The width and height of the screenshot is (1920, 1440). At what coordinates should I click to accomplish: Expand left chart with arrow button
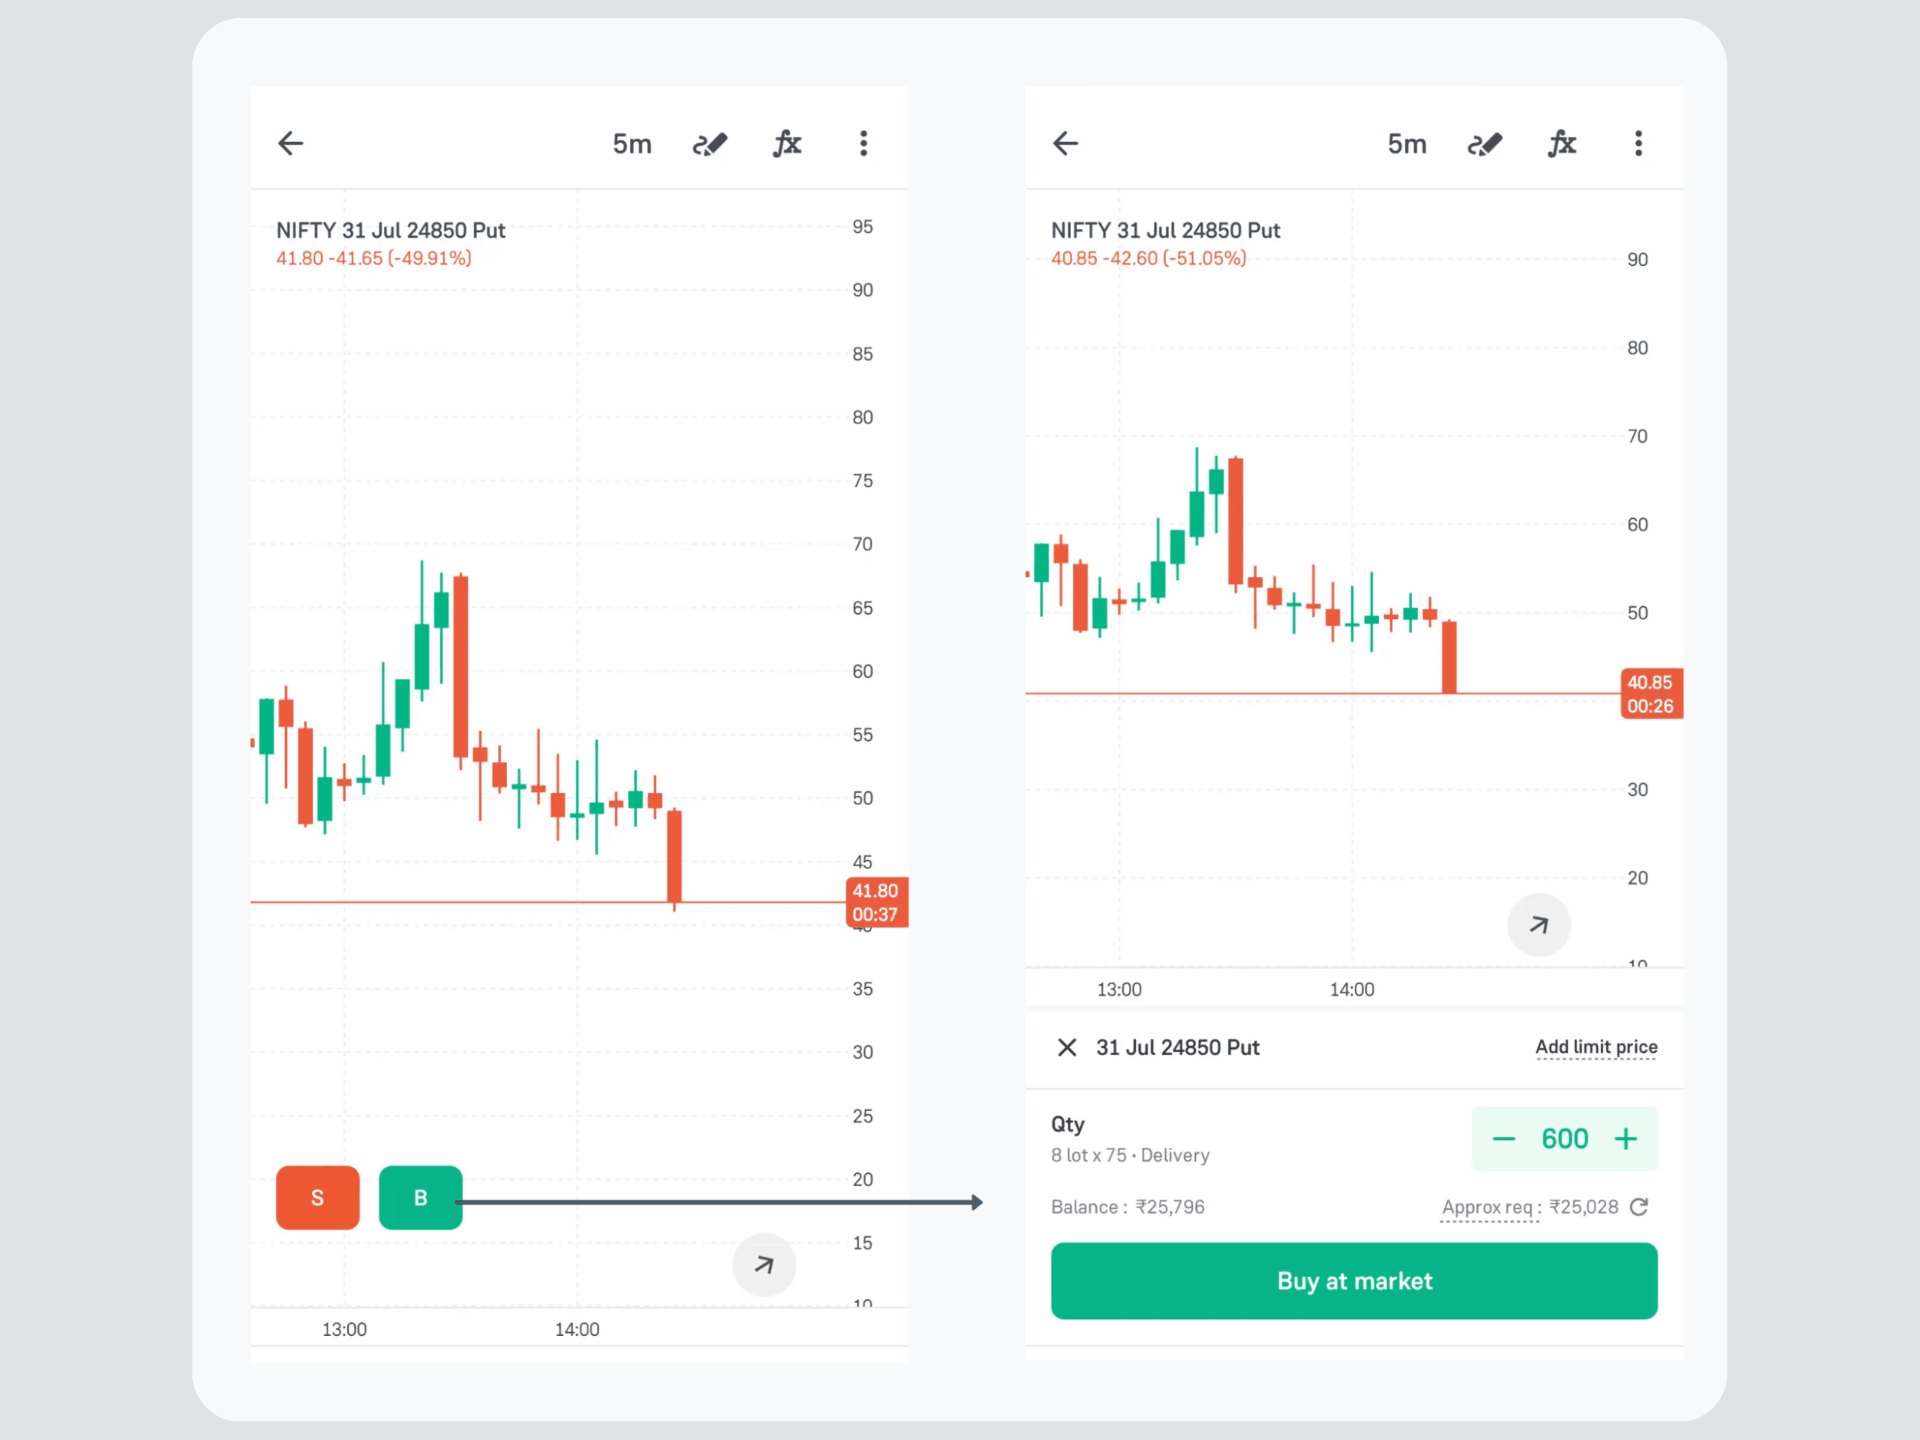pos(764,1265)
